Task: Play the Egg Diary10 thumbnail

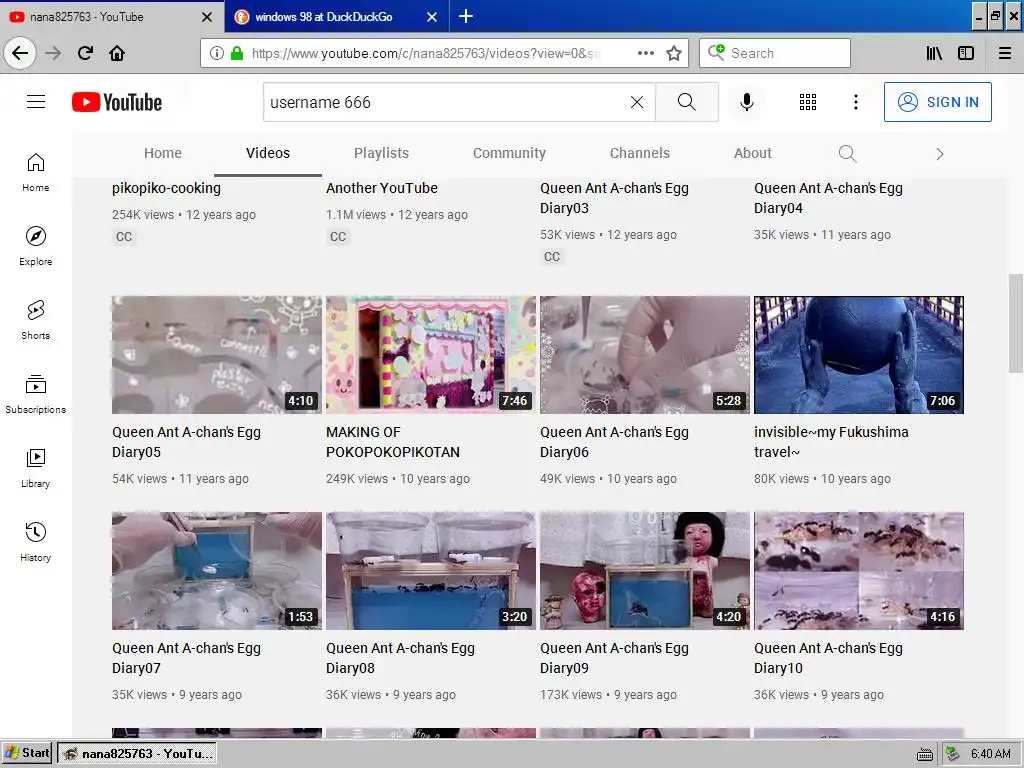Action: (859, 571)
